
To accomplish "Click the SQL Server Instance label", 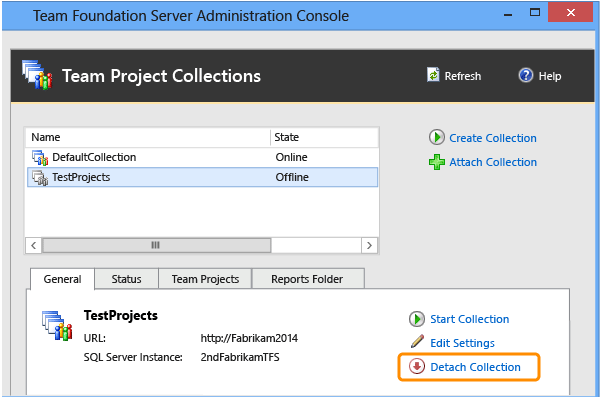I will click(133, 357).
